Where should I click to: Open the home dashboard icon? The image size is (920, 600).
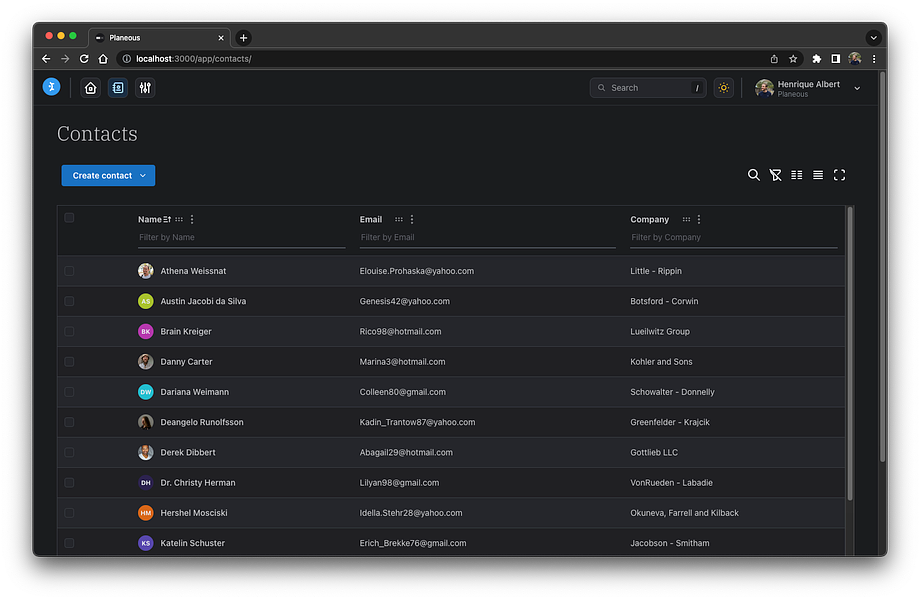90,88
